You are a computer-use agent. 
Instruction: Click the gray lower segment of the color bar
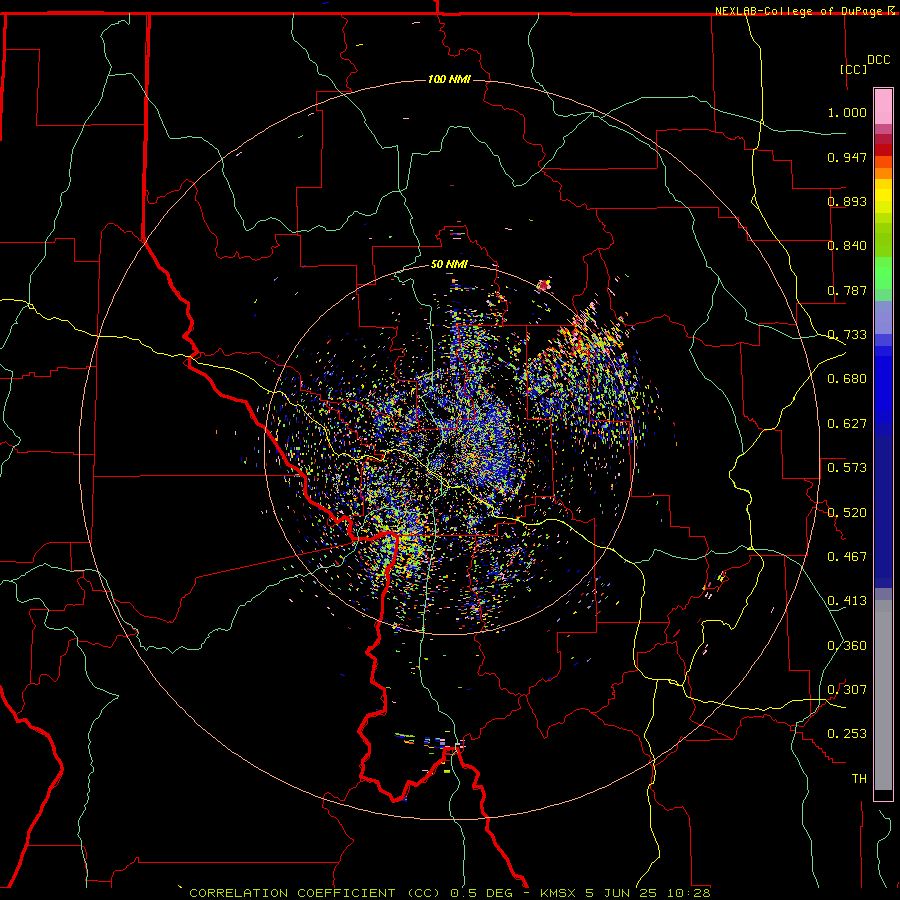pyautogui.click(x=883, y=695)
